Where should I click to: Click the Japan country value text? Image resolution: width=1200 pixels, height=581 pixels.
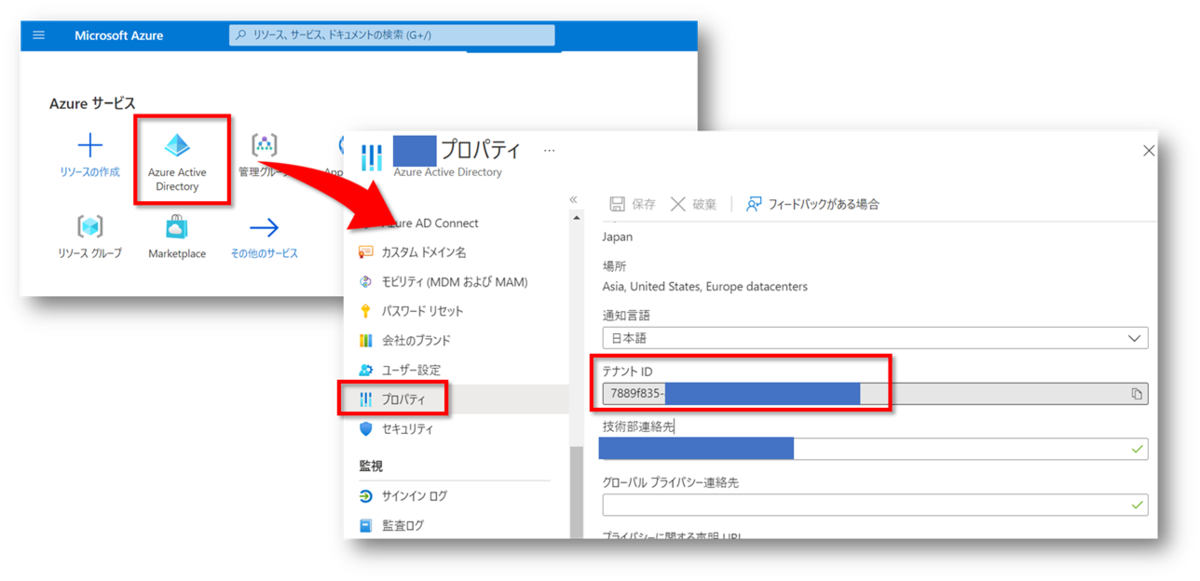[617, 237]
